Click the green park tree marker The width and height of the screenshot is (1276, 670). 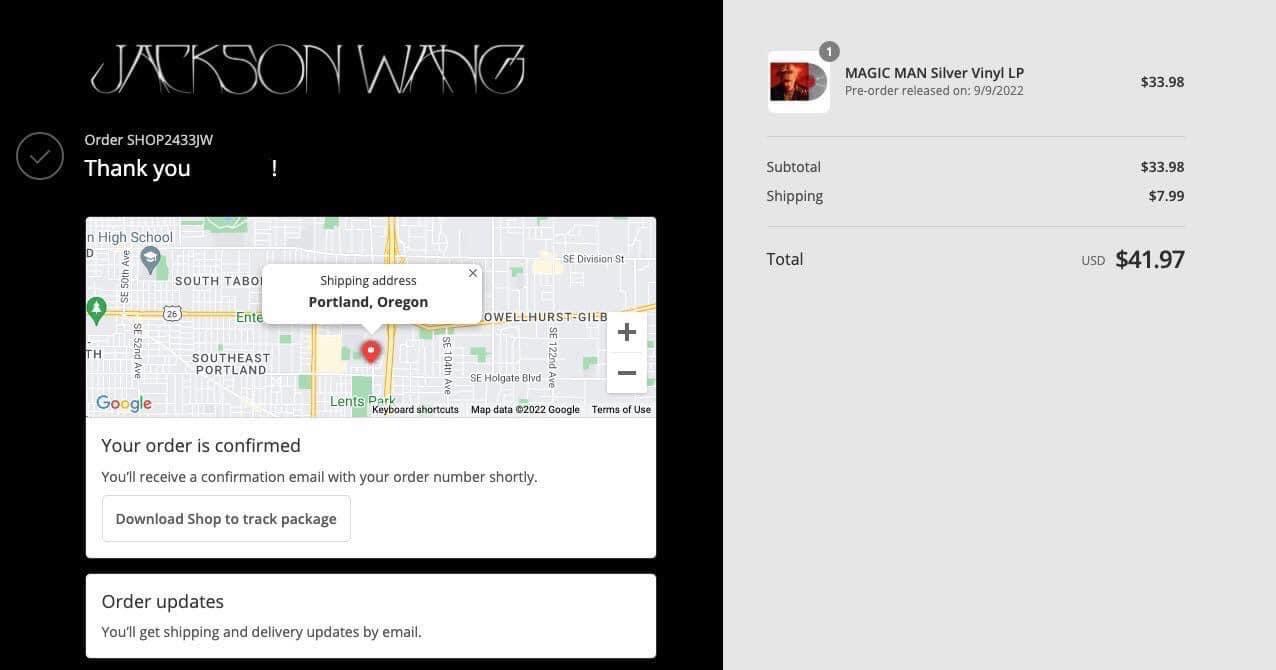[x=97, y=310]
